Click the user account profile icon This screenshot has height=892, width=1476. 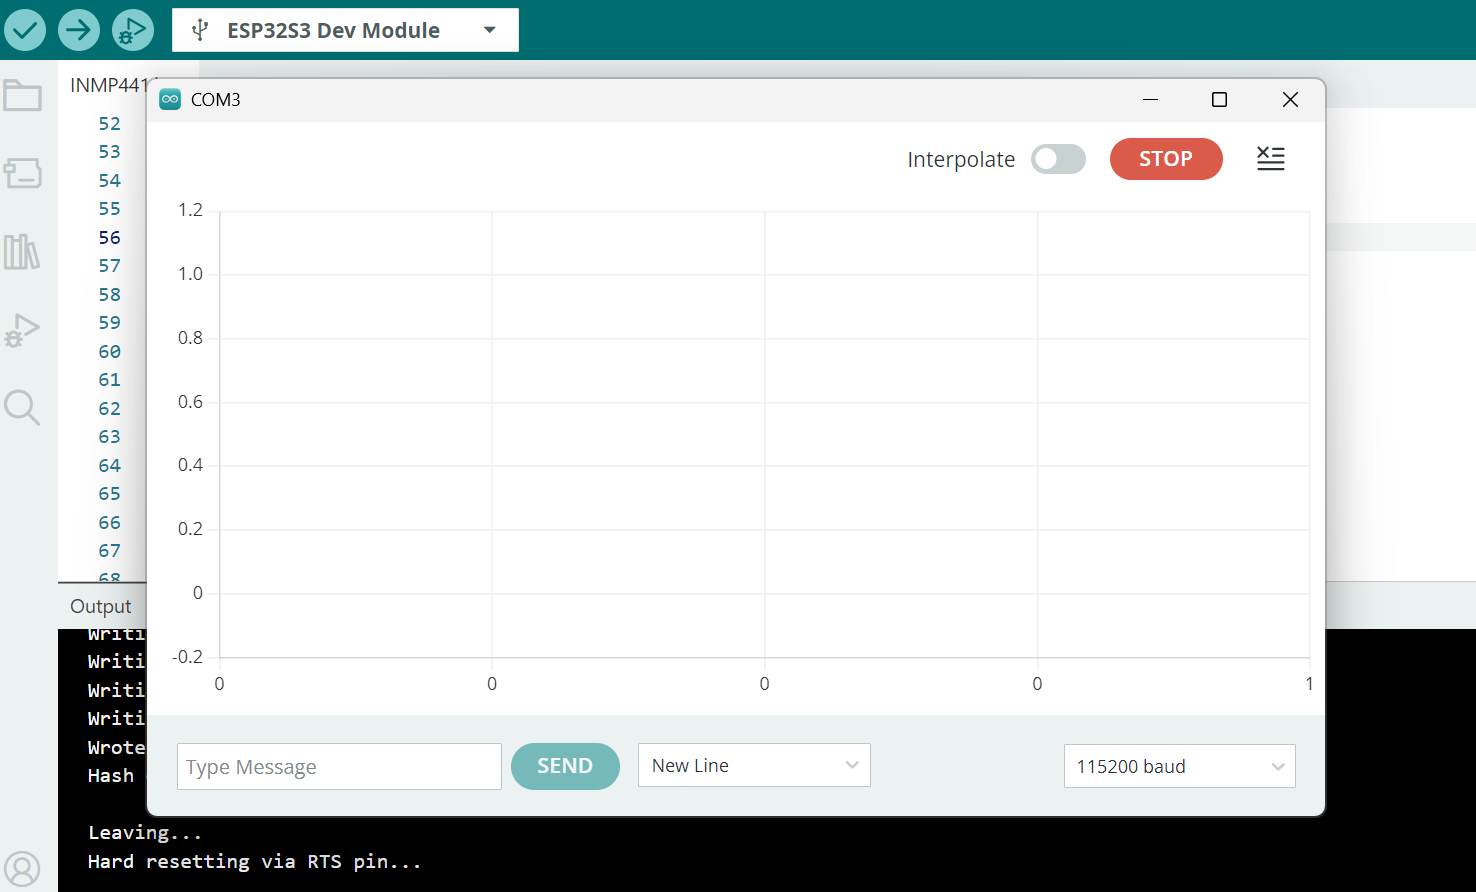[x=22, y=869]
